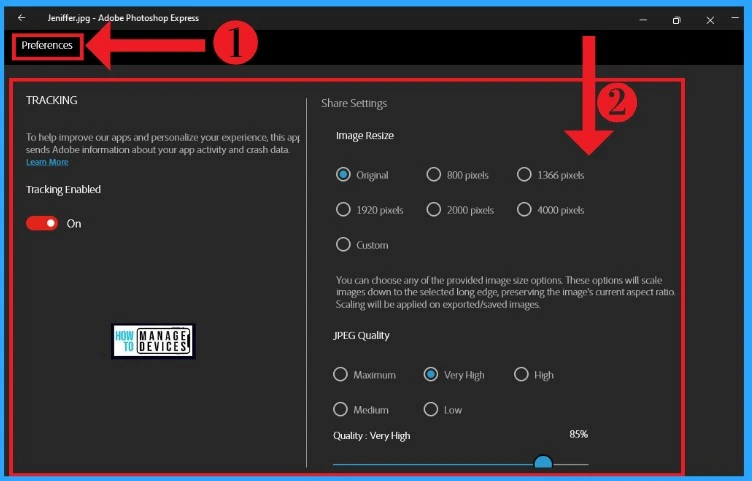The width and height of the screenshot is (752, 481).
Task: Click the JPEG quality slider handle
Action: click(x=543, y=462)
